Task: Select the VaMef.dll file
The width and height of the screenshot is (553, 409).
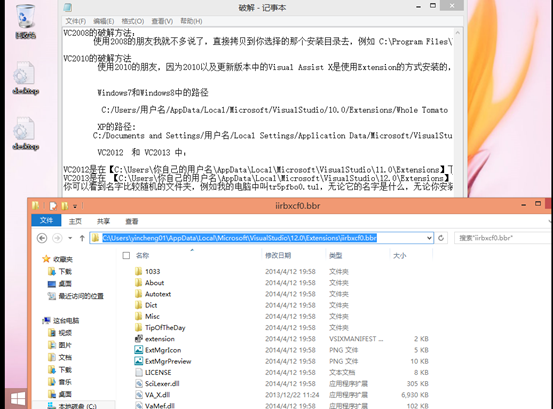Action: point(154,405)
